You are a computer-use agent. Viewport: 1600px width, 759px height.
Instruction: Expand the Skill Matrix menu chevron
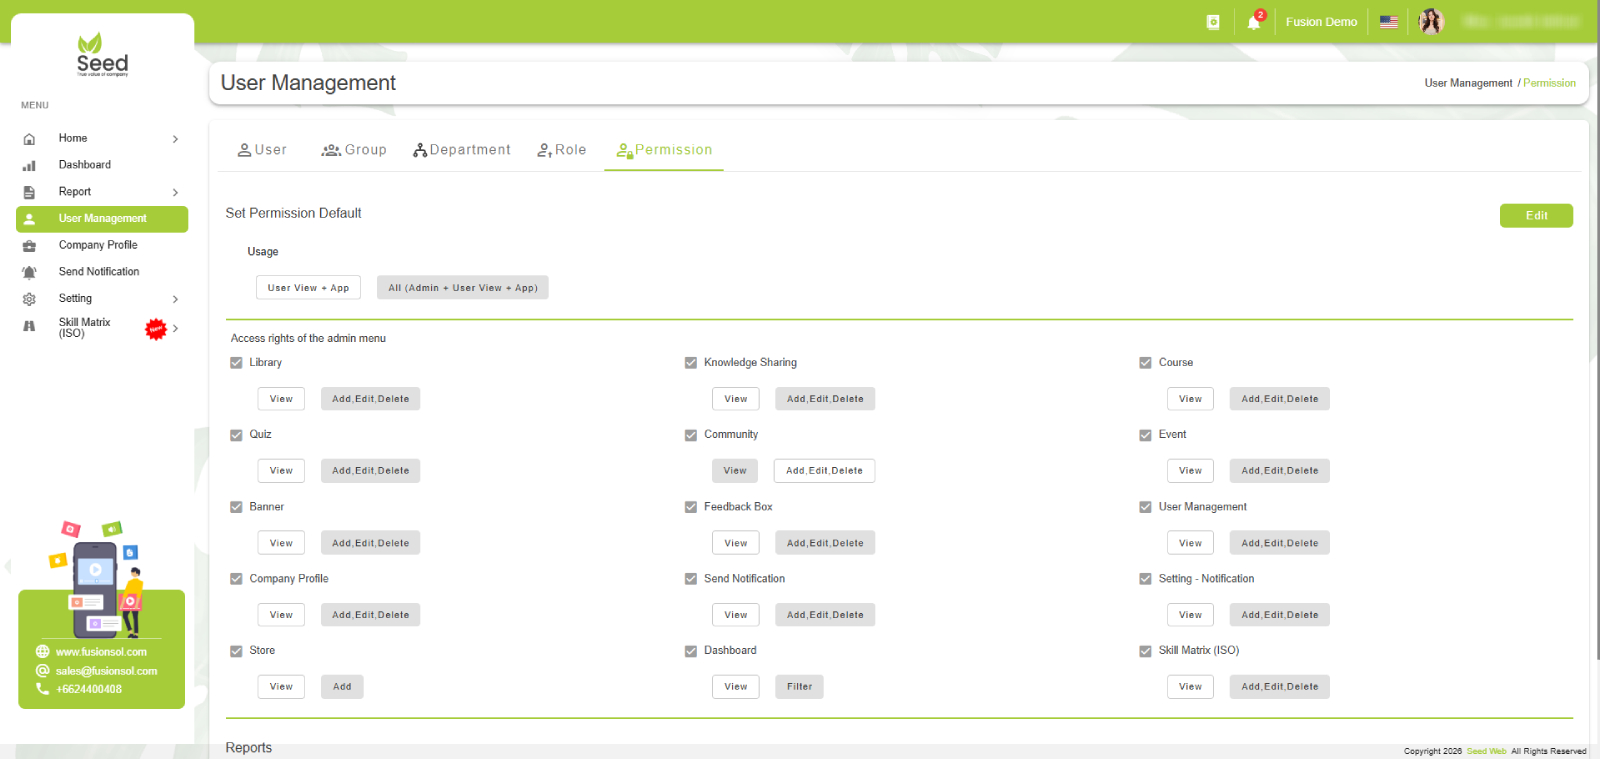(x=175, y=328)
